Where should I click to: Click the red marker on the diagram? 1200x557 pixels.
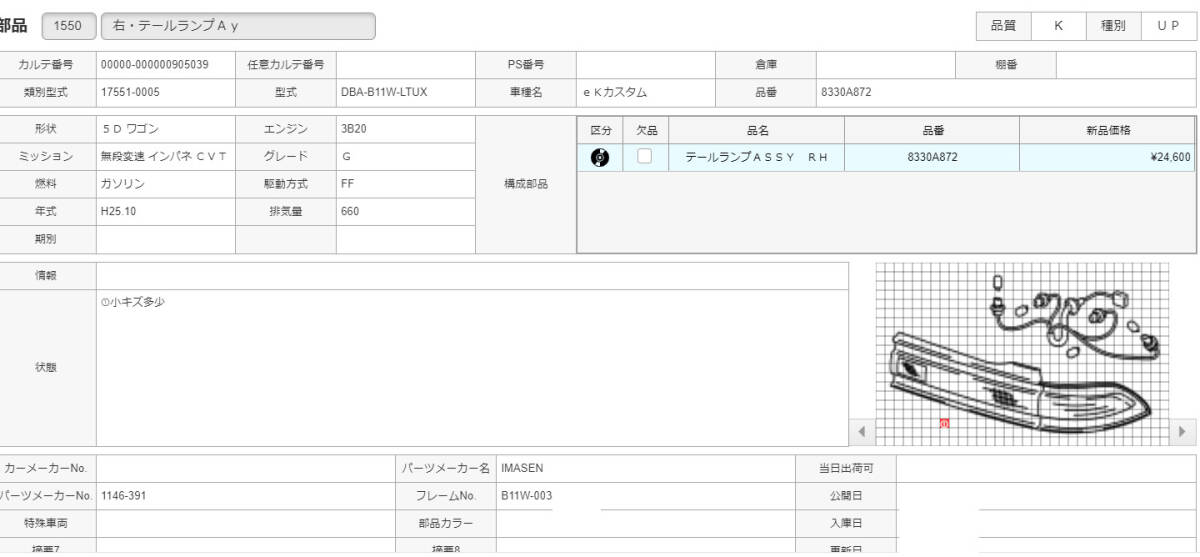coord(944,424)
